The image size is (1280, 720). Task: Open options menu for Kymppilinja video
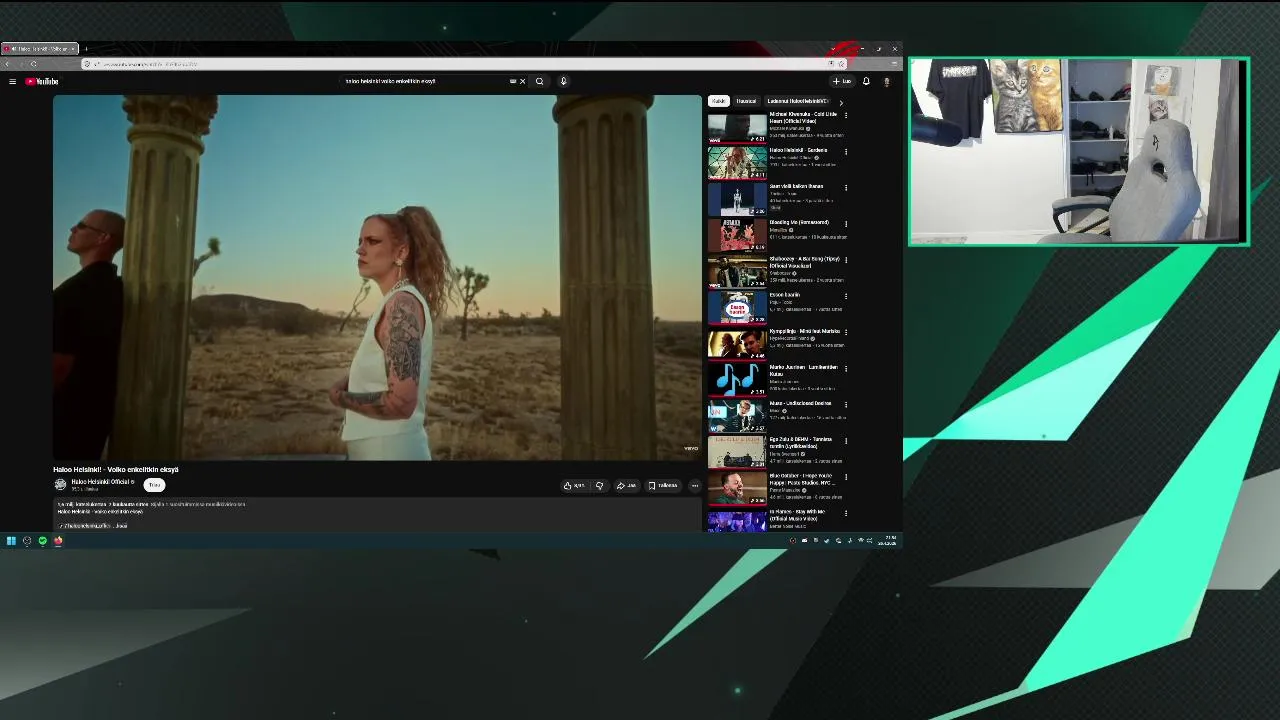846,332
